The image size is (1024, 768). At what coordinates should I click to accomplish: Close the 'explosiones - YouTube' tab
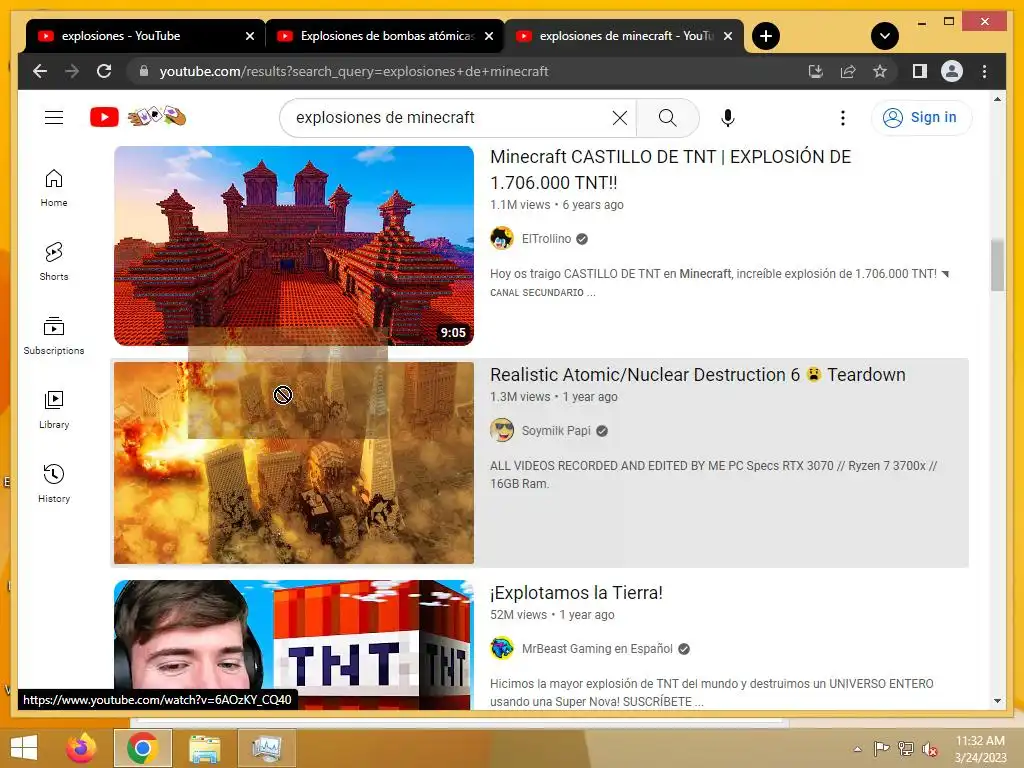[x=249, y=37]
